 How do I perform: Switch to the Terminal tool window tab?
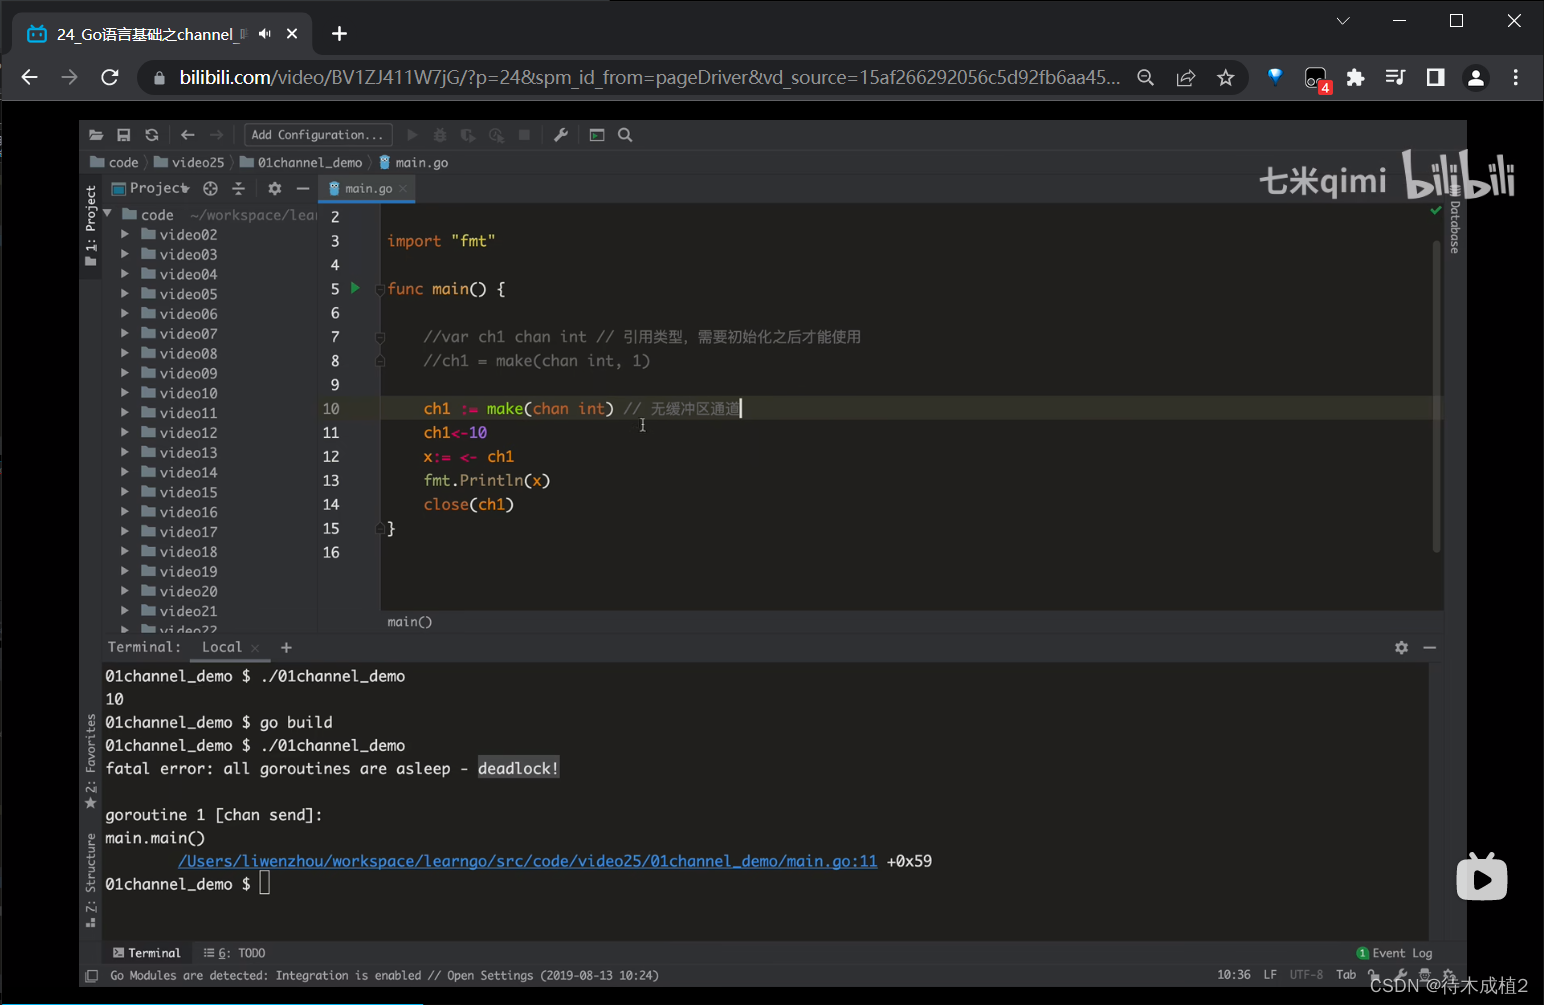coord(147,953)
